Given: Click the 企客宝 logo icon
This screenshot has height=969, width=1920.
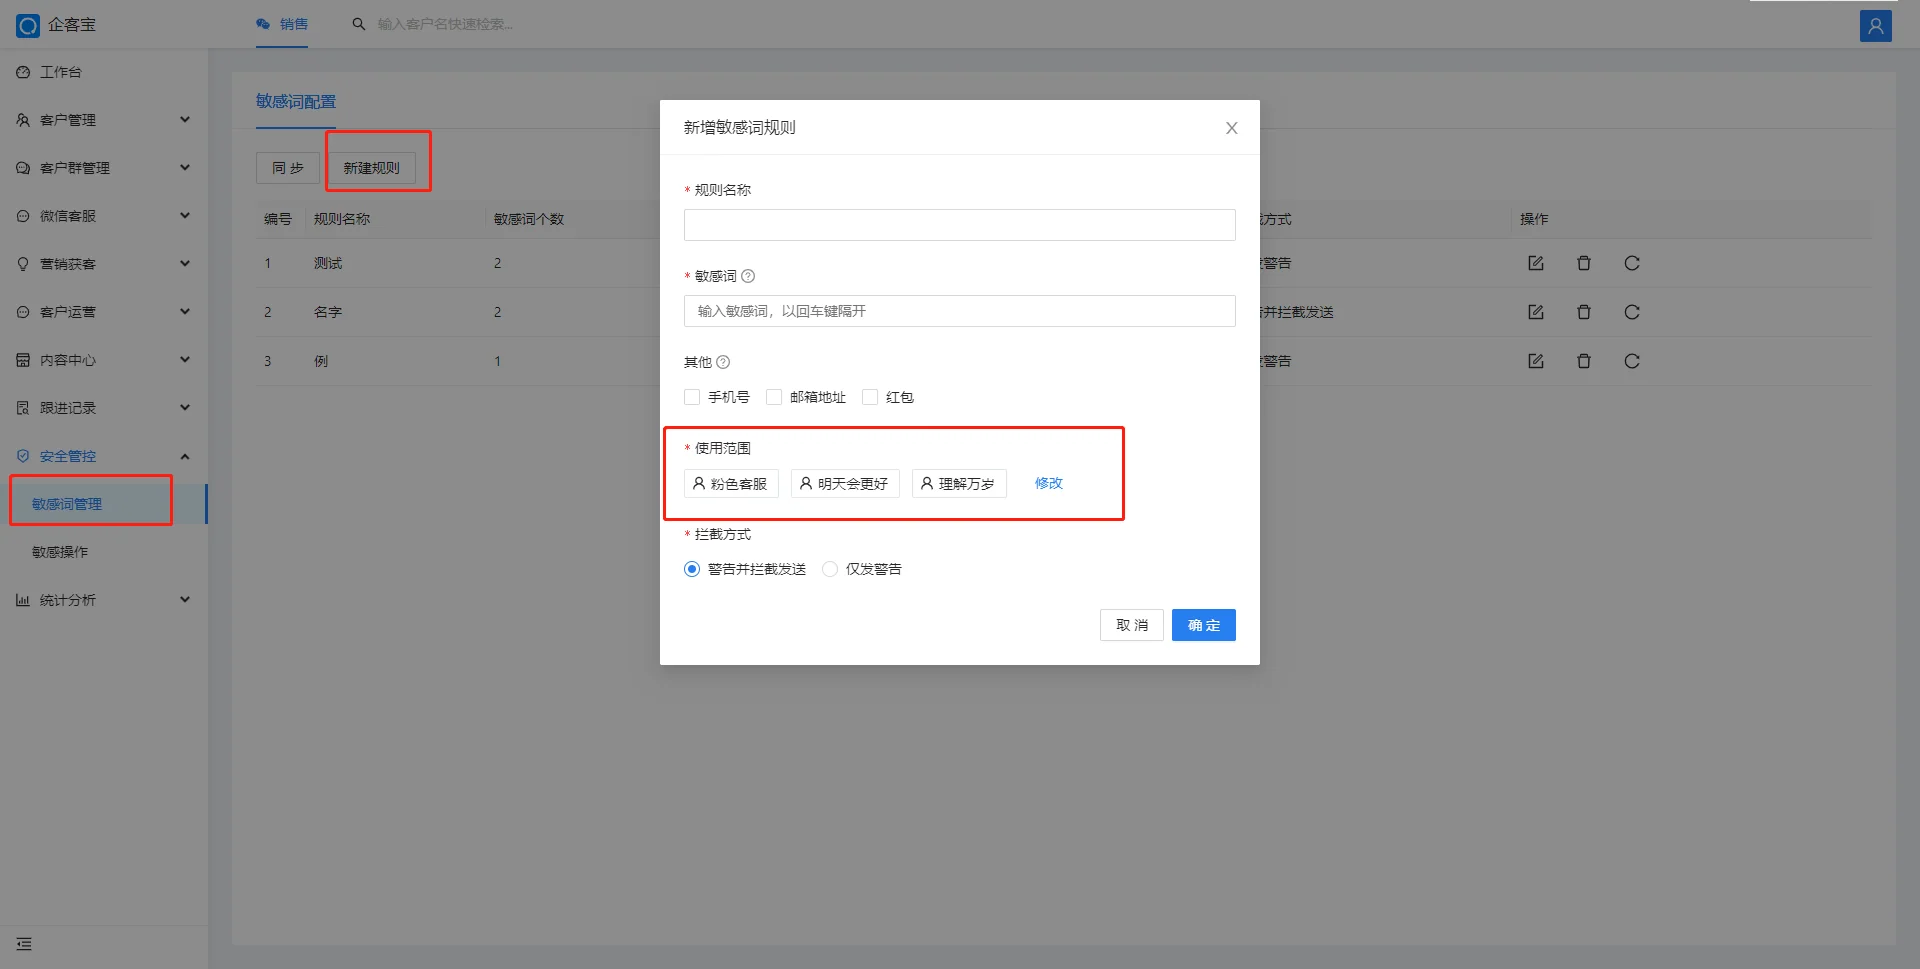Looking at the screenshot, I should pos(28,25).
